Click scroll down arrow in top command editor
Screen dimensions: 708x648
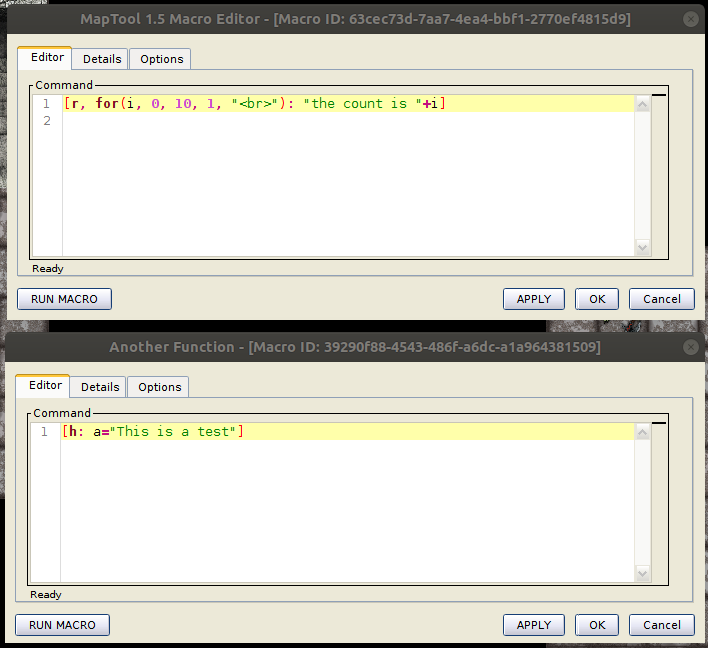point(643,247)
